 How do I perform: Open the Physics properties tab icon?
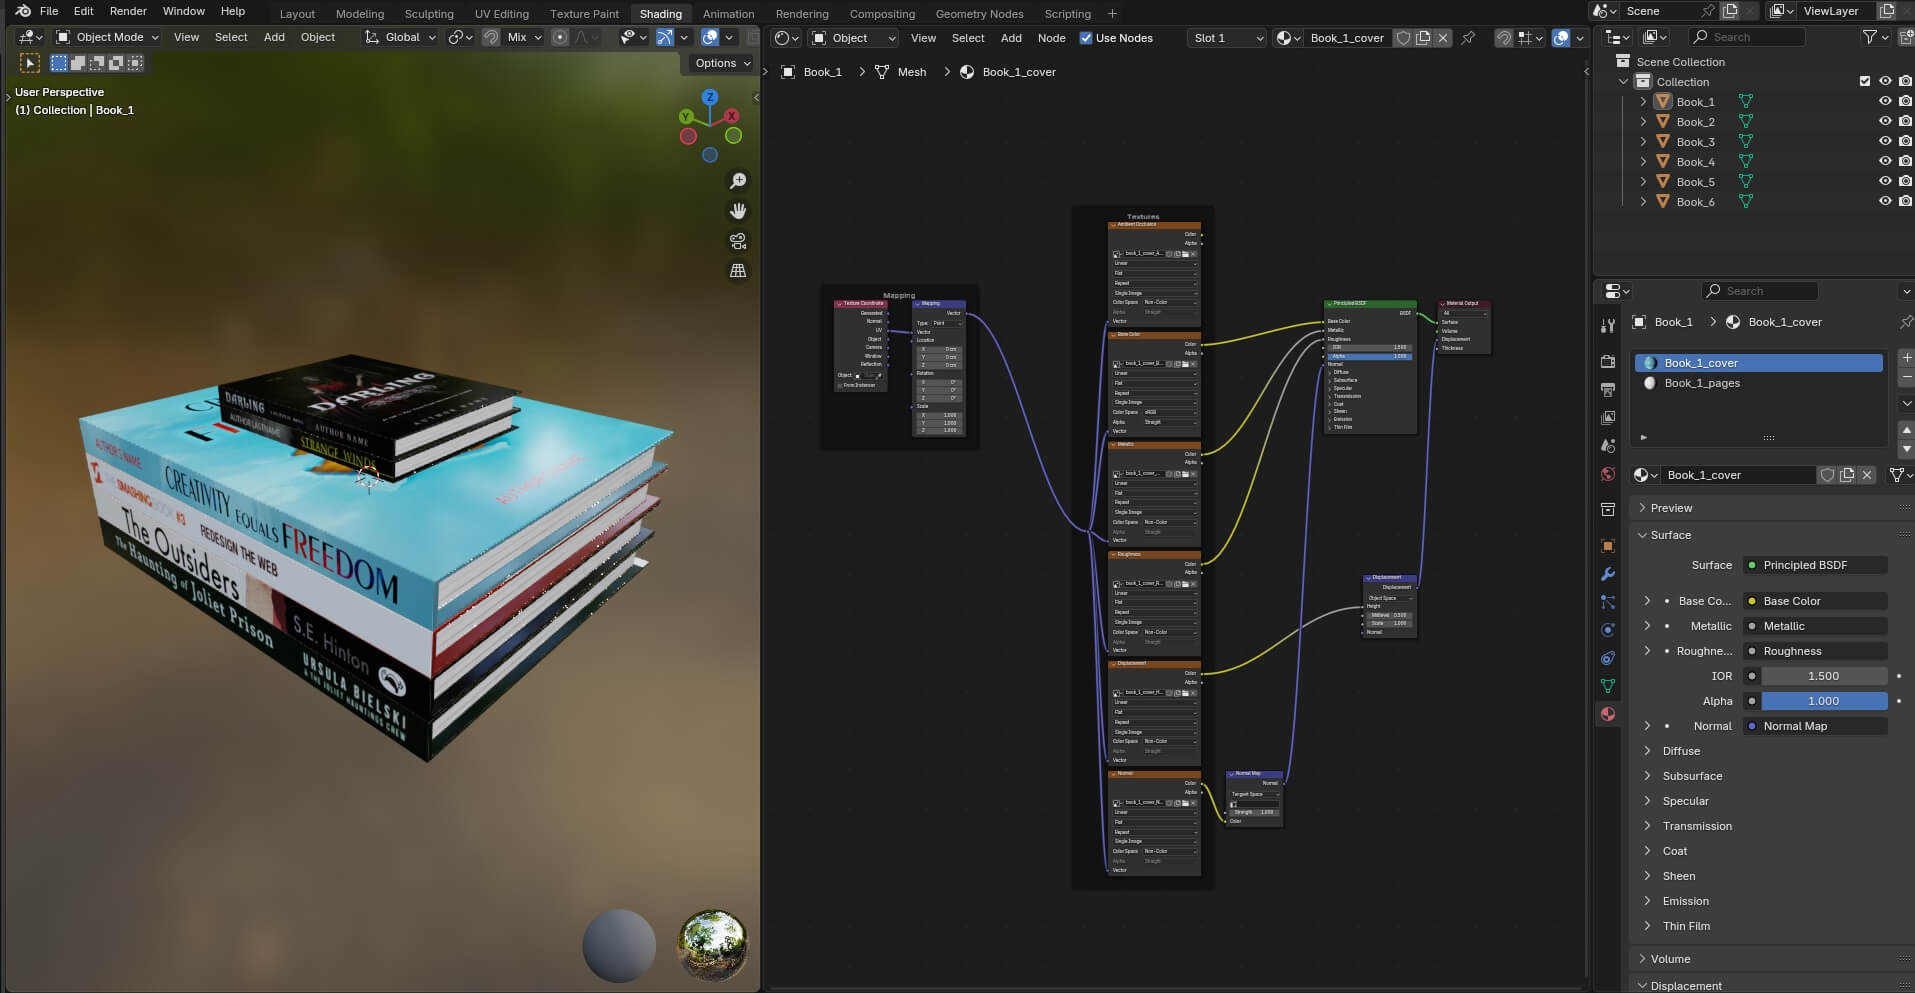tap(1608, 630)
